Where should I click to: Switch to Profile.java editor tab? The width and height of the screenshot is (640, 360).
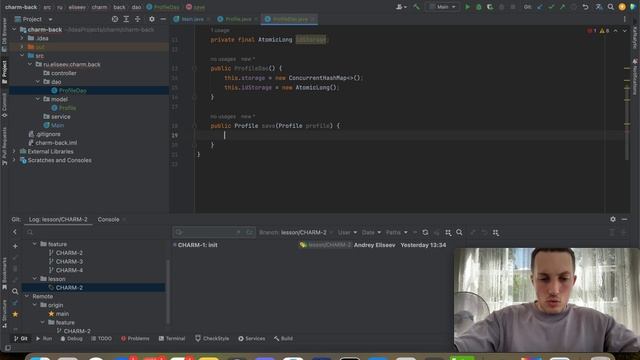coord(238,19)
